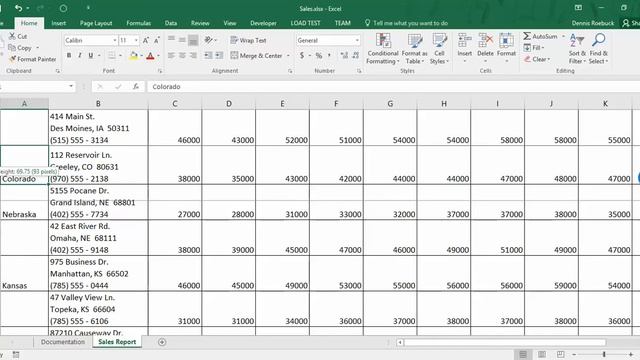Click Delete cells button
Screen dimensions: 640x360
485,48
